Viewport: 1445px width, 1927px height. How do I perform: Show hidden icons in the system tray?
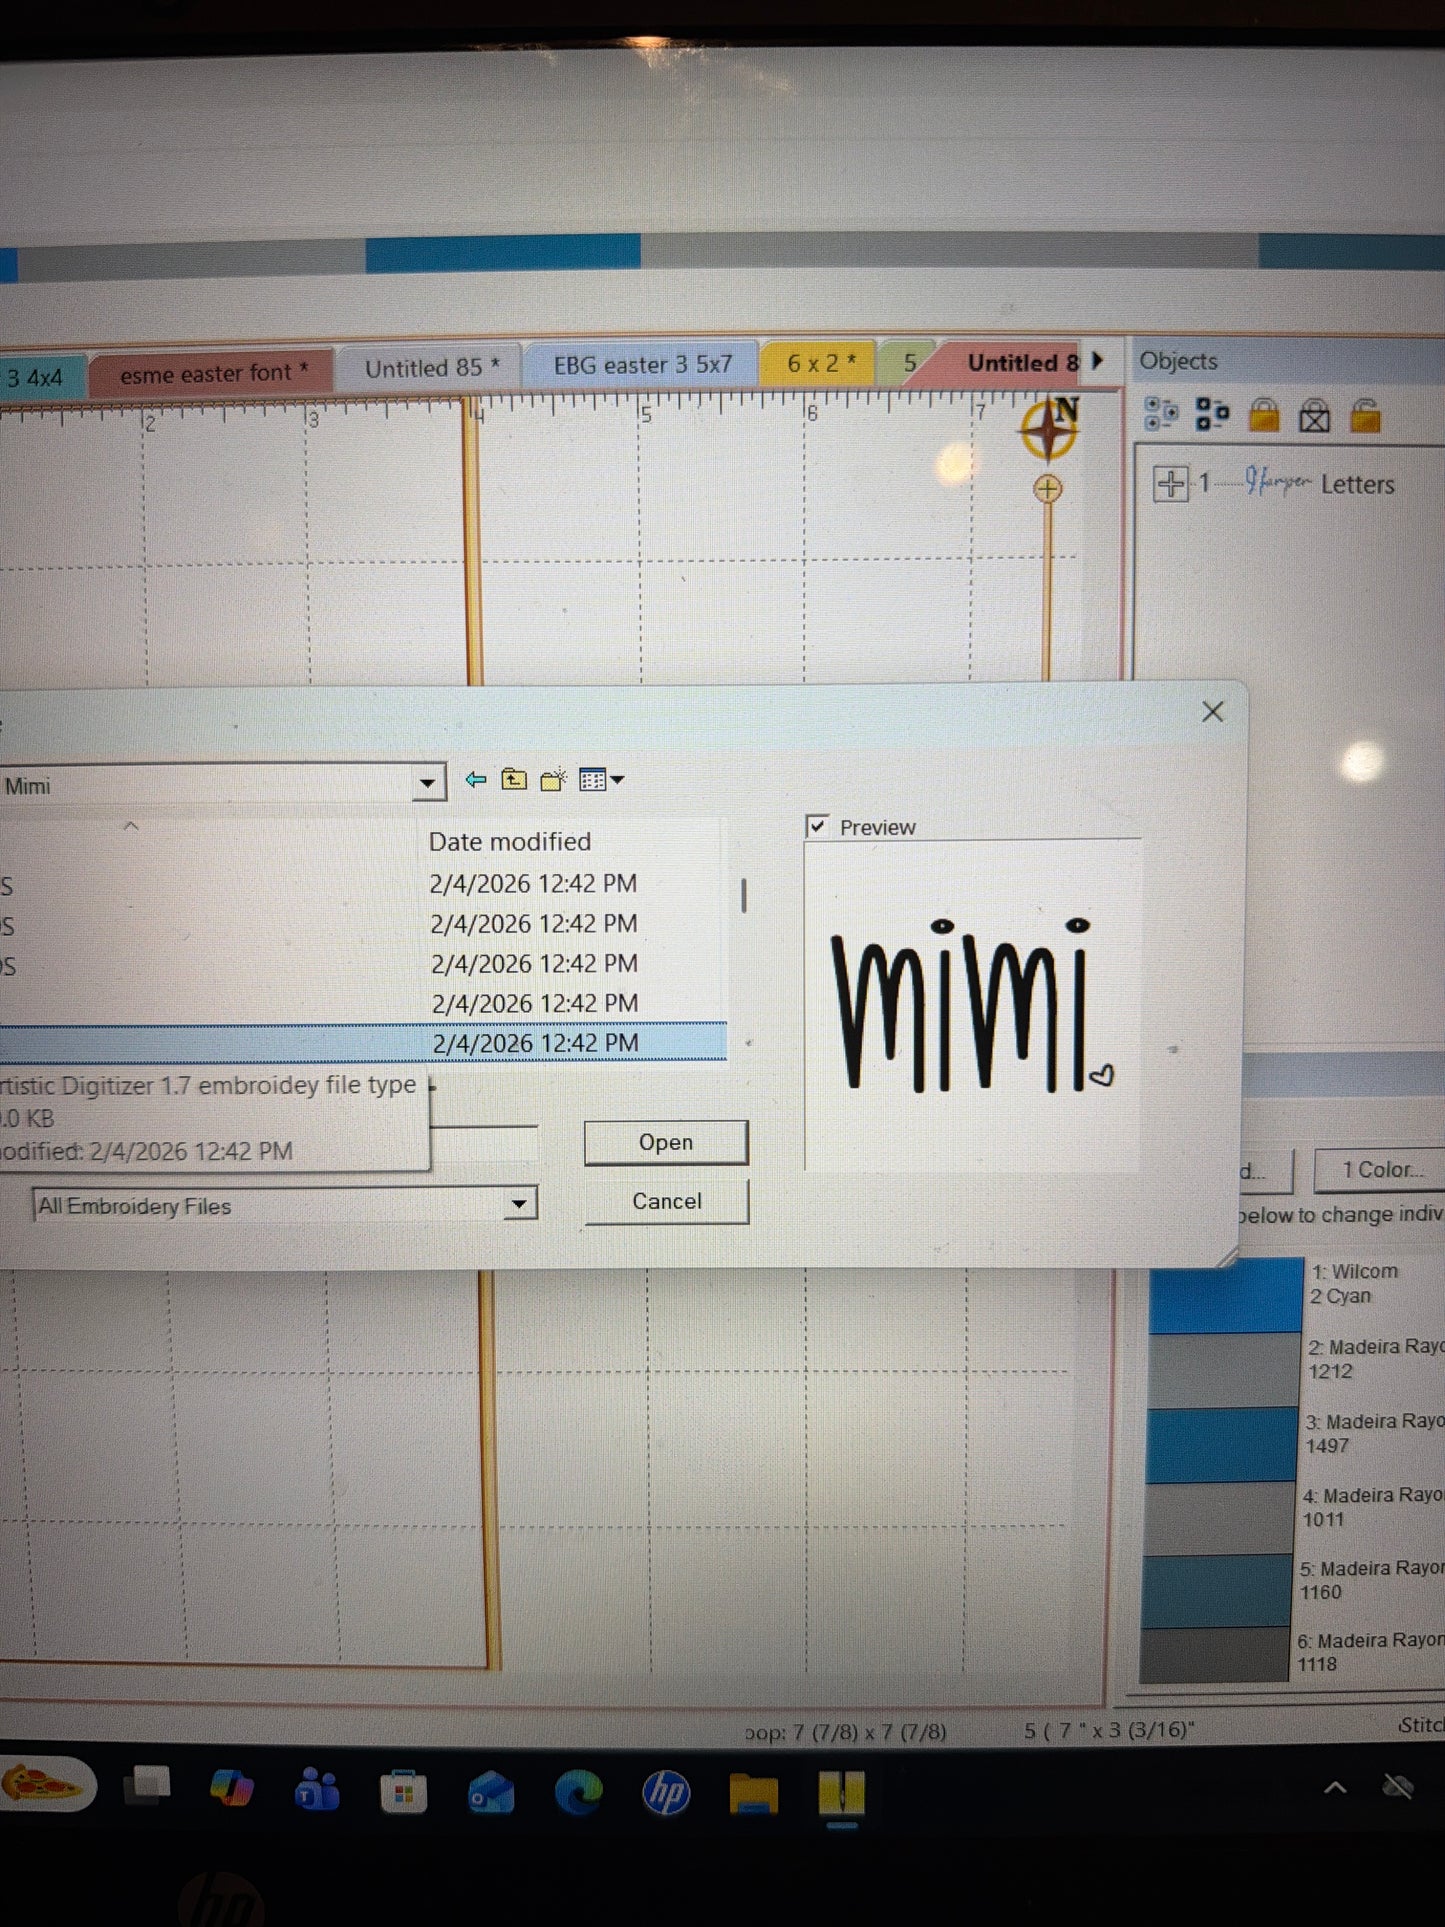point(1335,1788)
